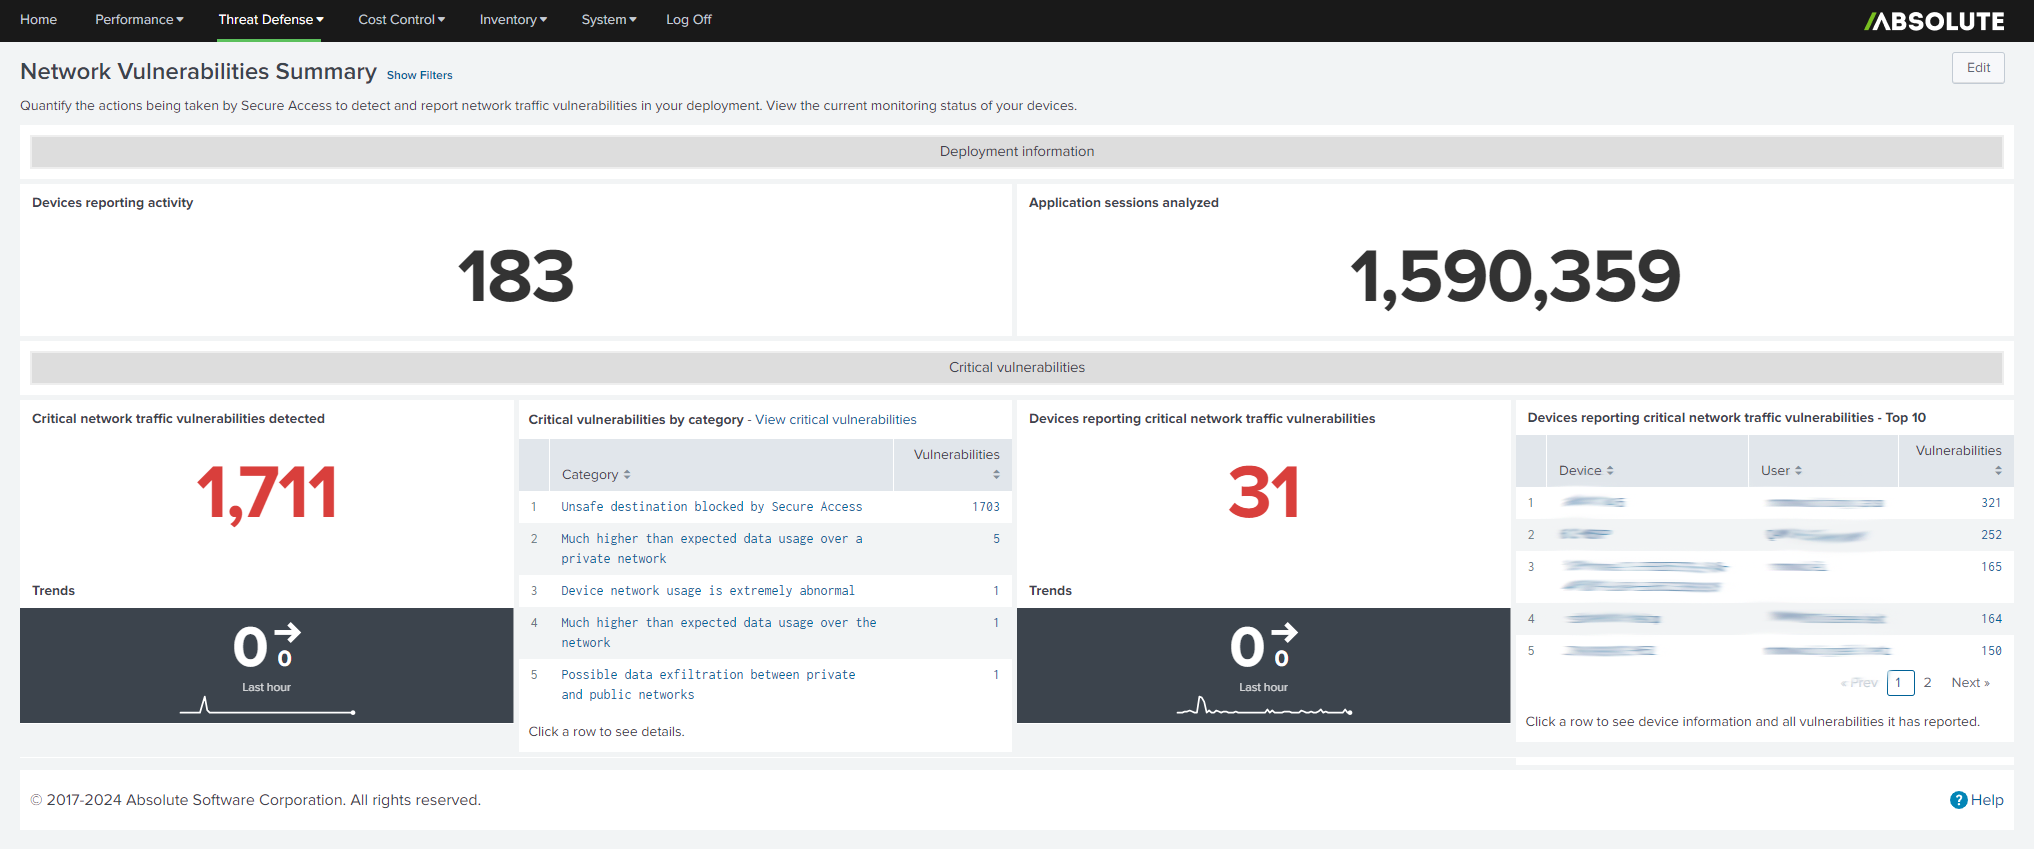This screenshot has width=2034, height=849.
Task: Click the Absolute logo
Action: (x=1934, y=21)
